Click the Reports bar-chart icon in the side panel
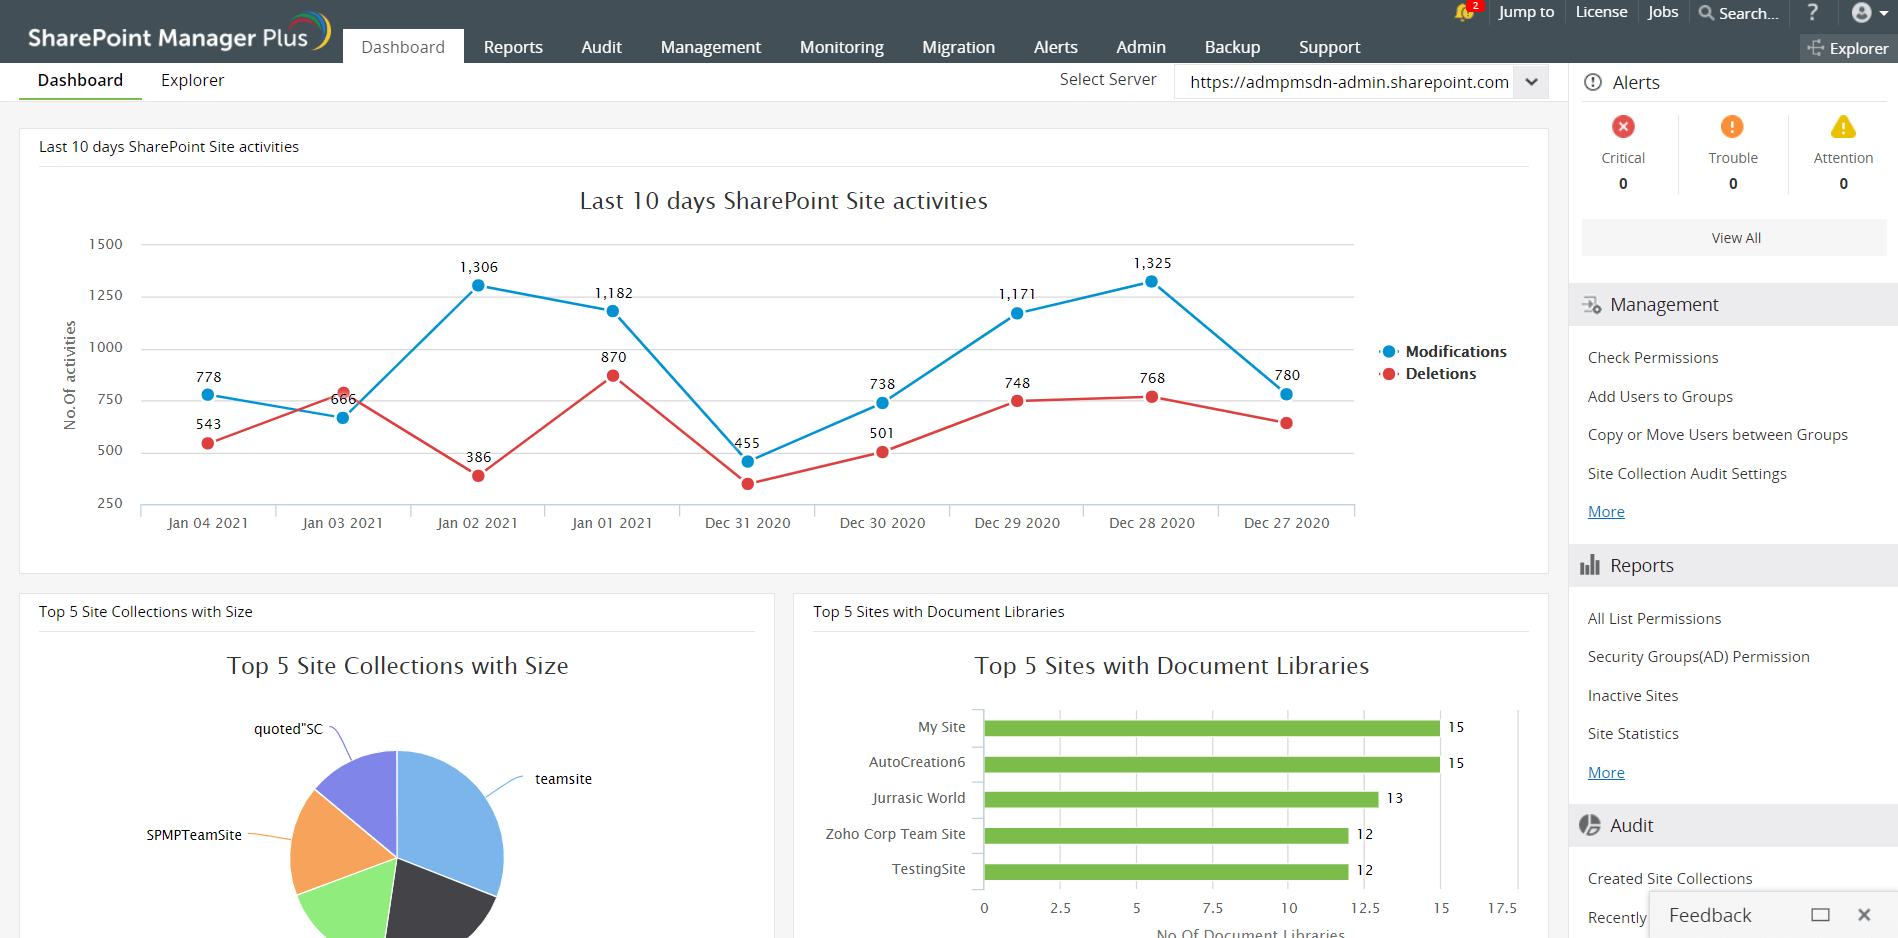The height and width of the screenshot is (938, 1898). (x=1590, y=566)
